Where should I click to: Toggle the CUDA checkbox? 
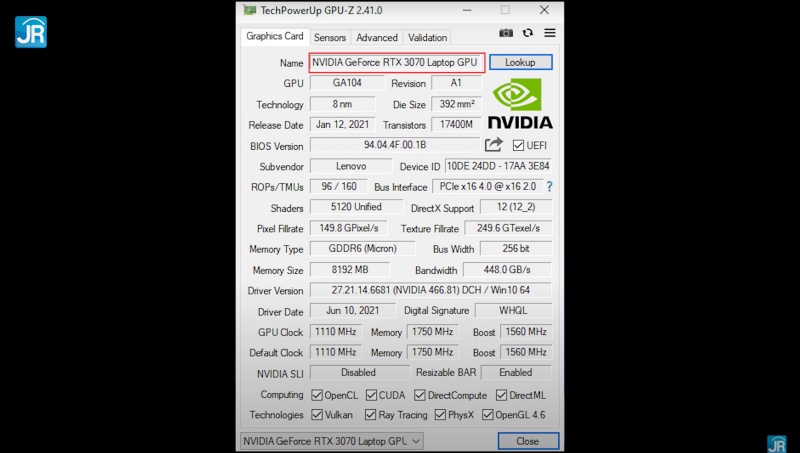pos(371,395)
